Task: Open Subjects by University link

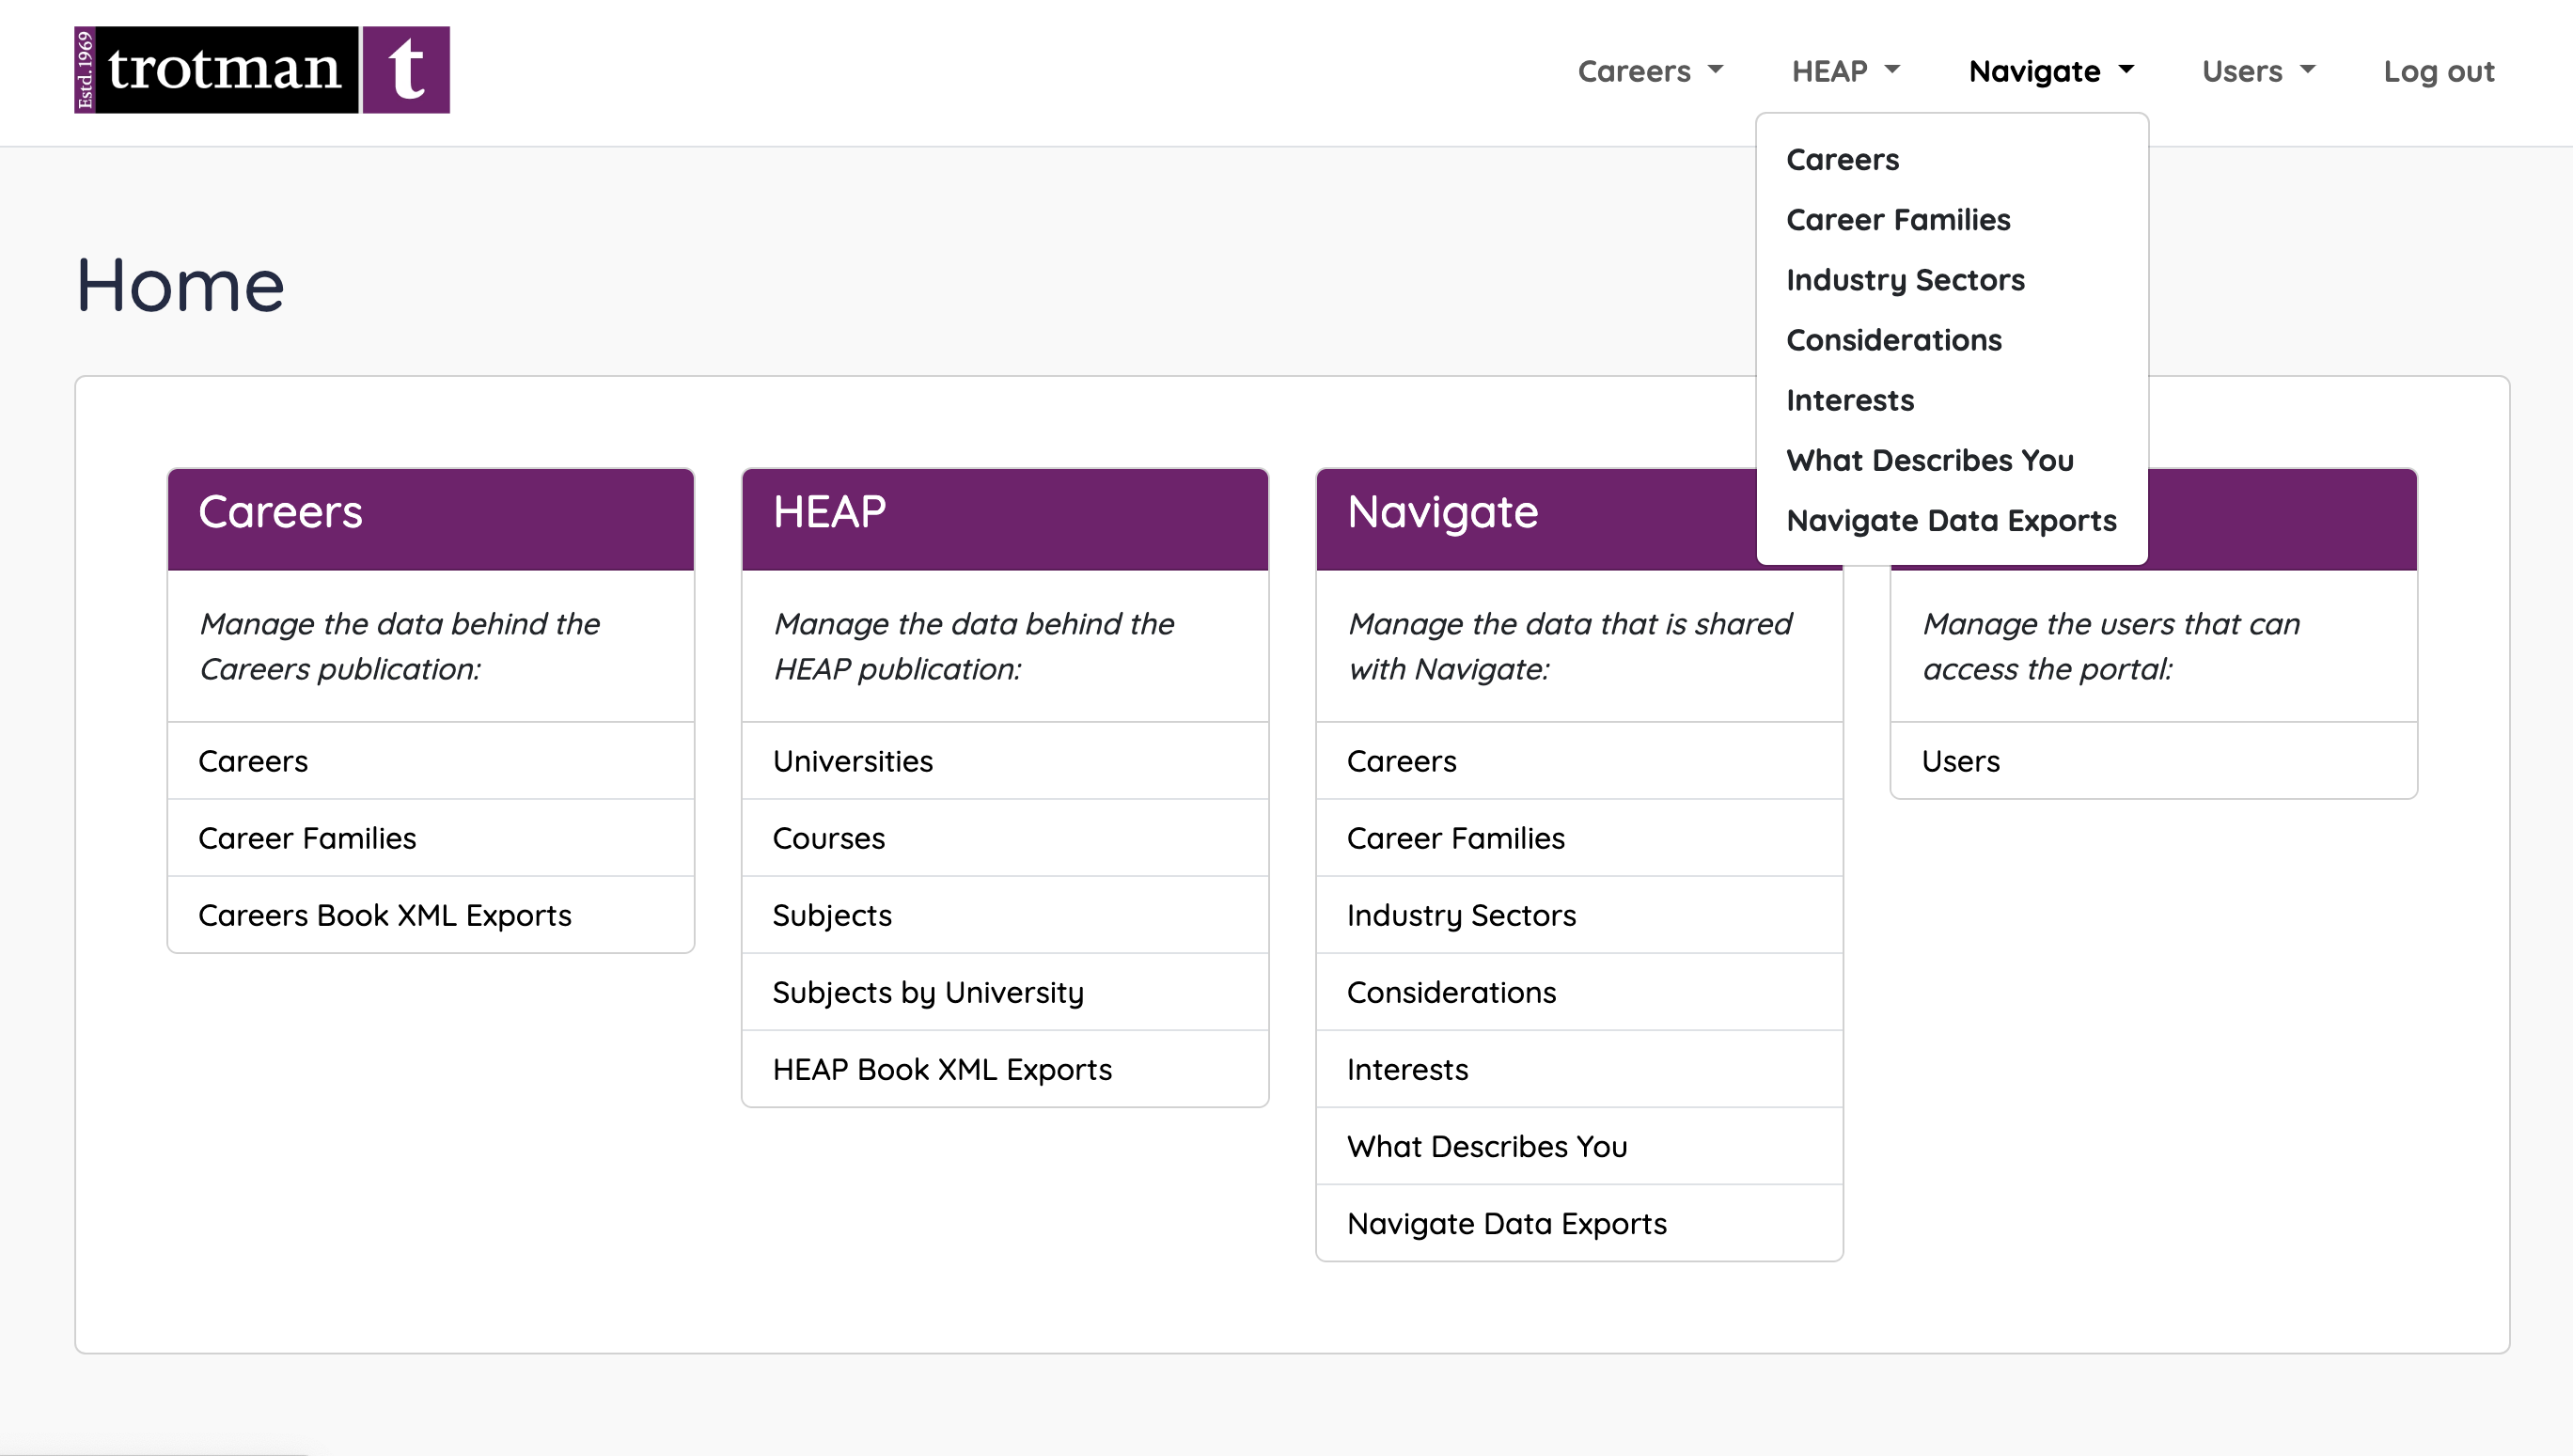Action: tap(1005, 992)
